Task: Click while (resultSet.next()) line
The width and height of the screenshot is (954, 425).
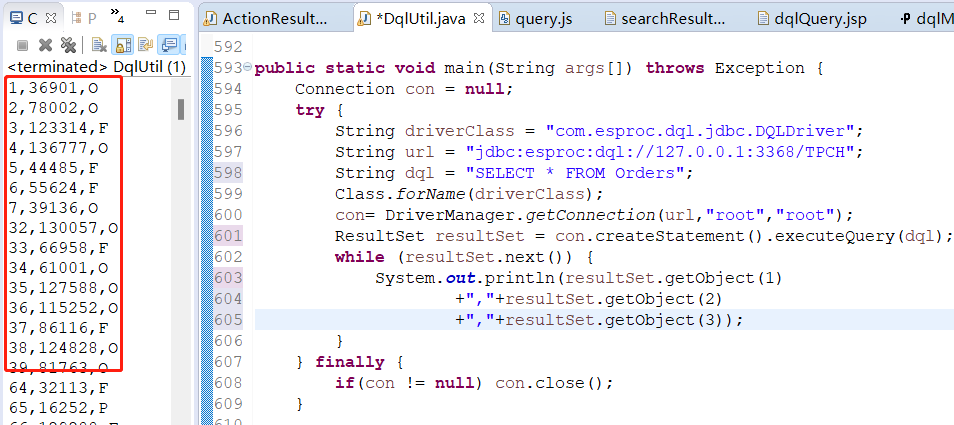Action: (x=464, y=257)
